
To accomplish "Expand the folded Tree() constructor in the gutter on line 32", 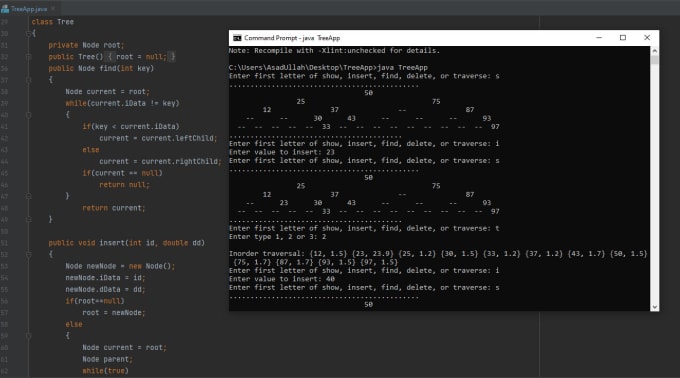I will point(28,57).
